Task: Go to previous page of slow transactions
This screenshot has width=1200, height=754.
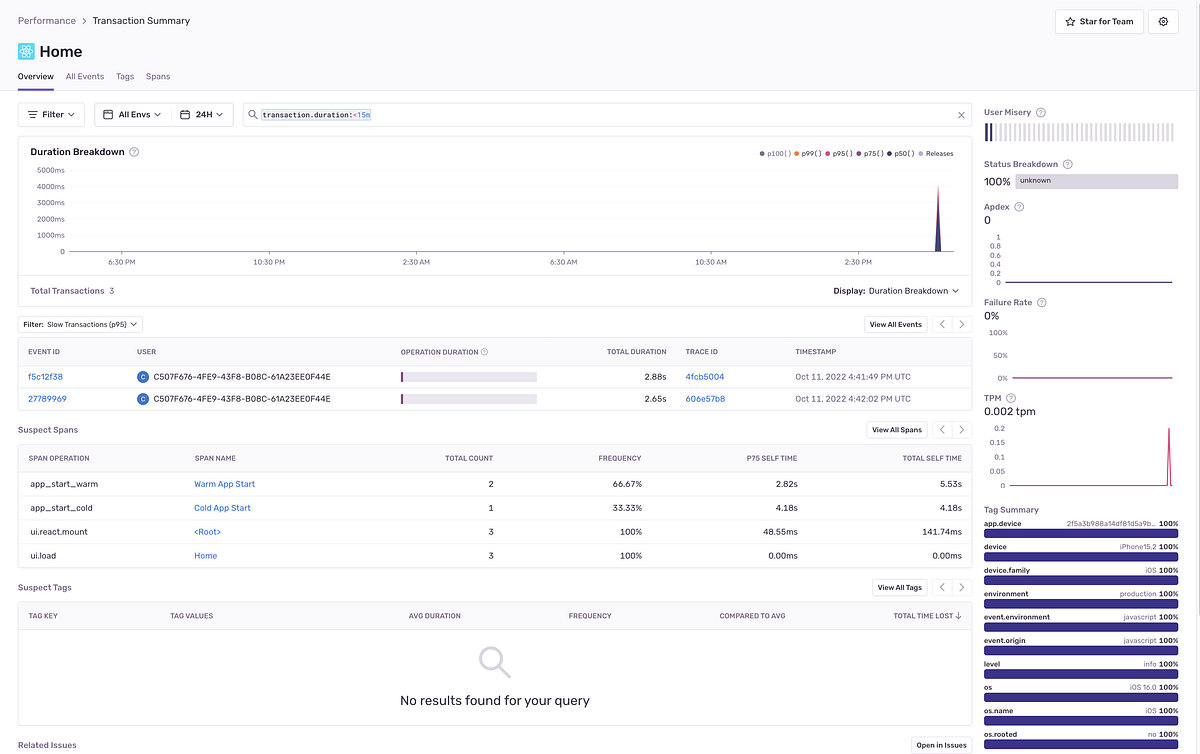Action: (x=942, y=324)
